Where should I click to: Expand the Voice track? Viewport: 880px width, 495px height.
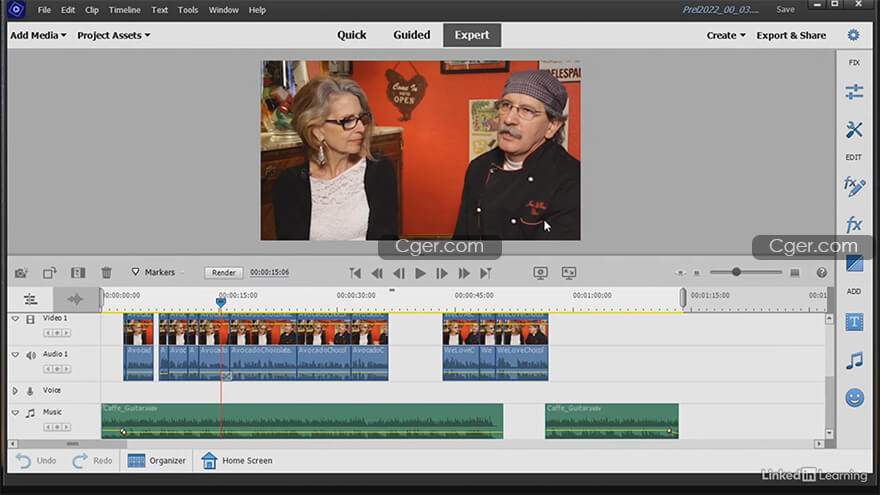15,391
